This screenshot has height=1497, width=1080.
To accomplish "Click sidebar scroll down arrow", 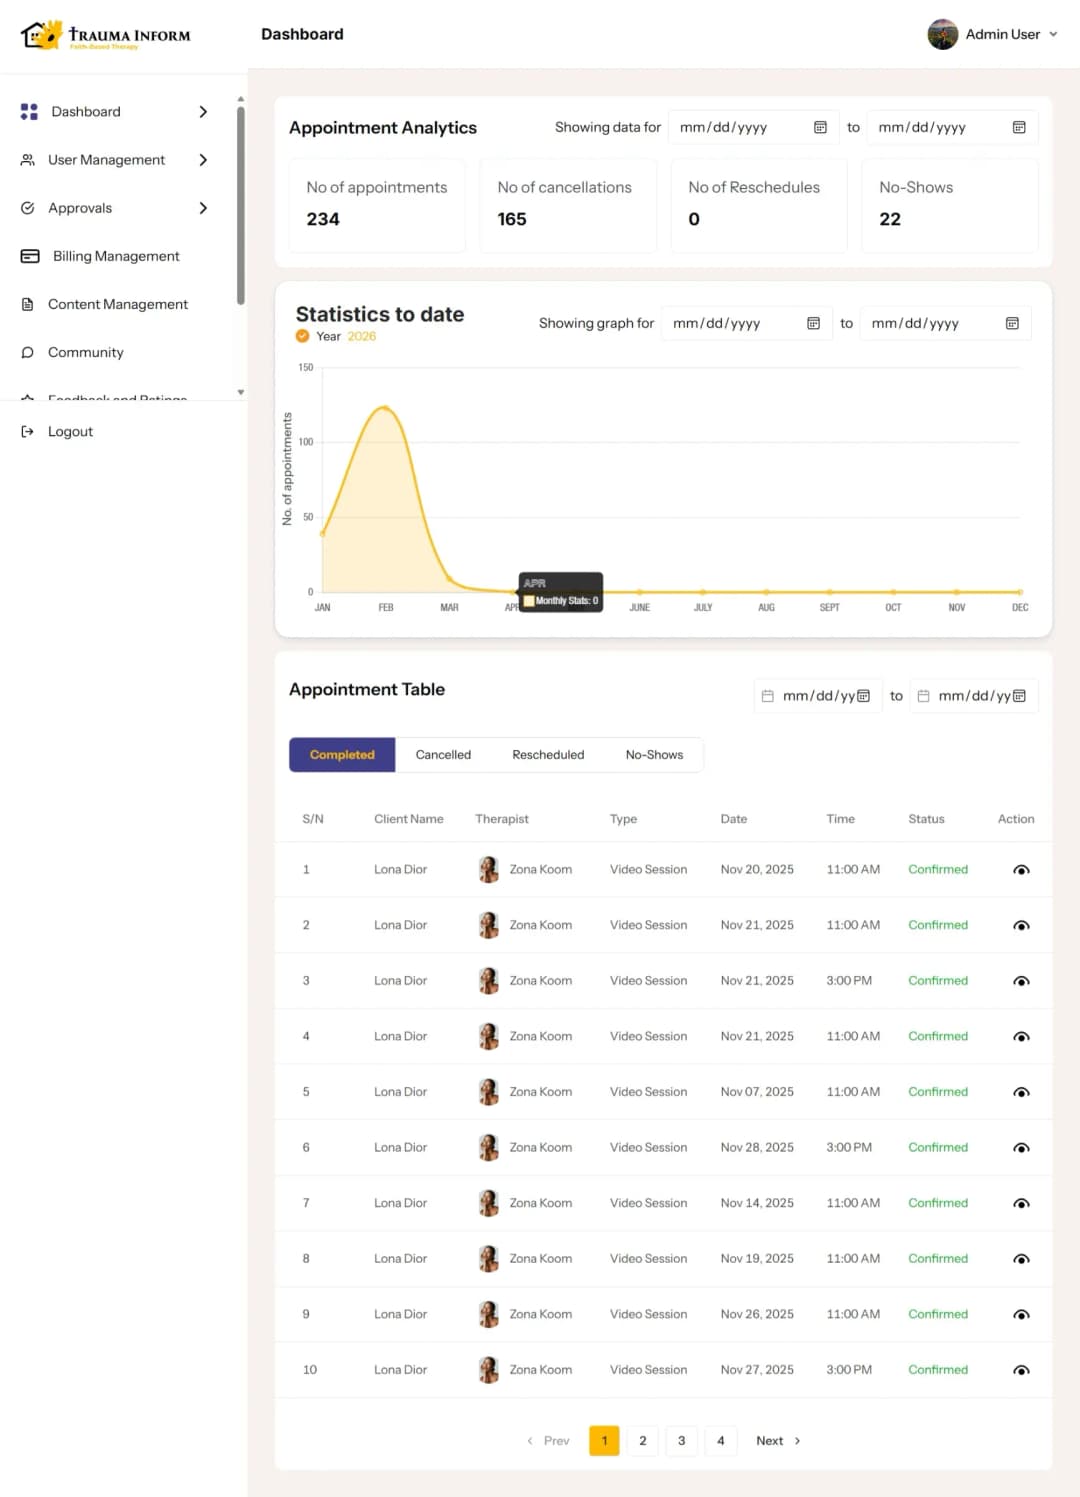I will (x=241, y=392).
